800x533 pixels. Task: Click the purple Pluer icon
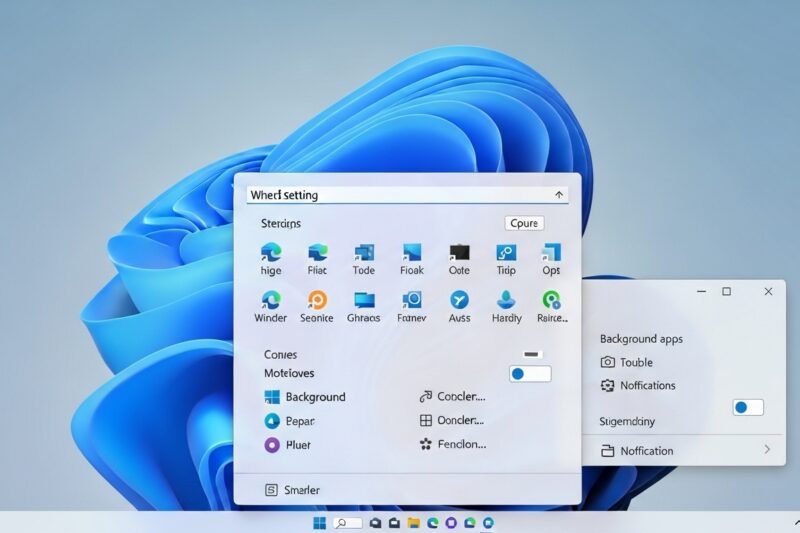coord(272,445)
